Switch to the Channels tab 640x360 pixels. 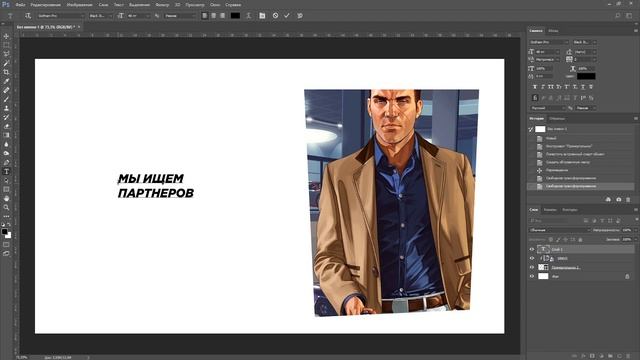pos(550,210)
